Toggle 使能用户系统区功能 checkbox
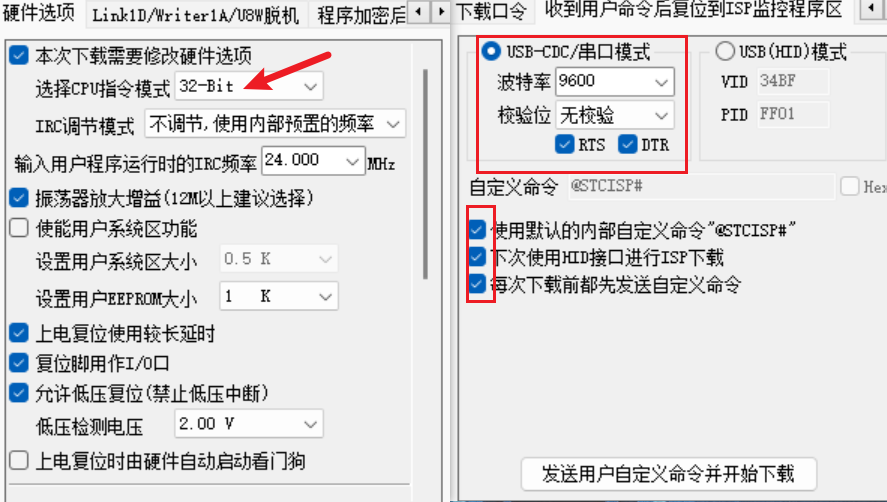This screenshot has height=502, width=887. pyautogui.click(x=19, y=228)
